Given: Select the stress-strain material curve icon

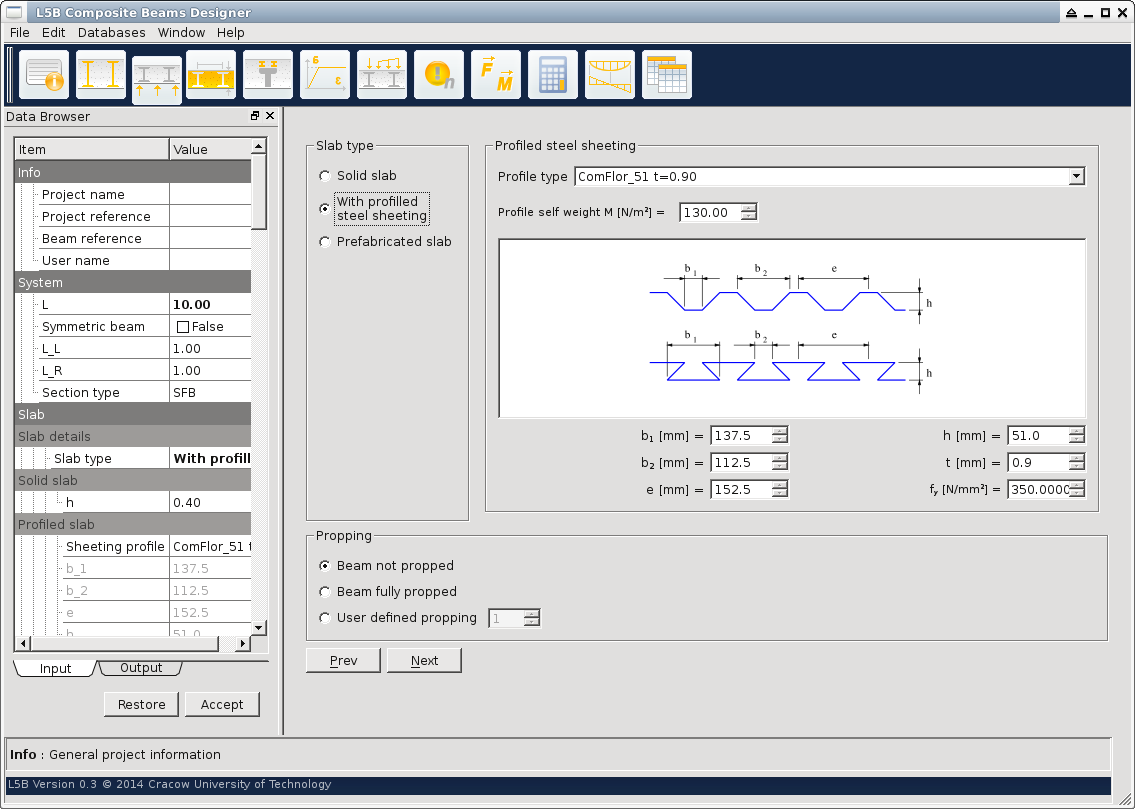Looking at the screenshot, I should (x=325, y=75).
